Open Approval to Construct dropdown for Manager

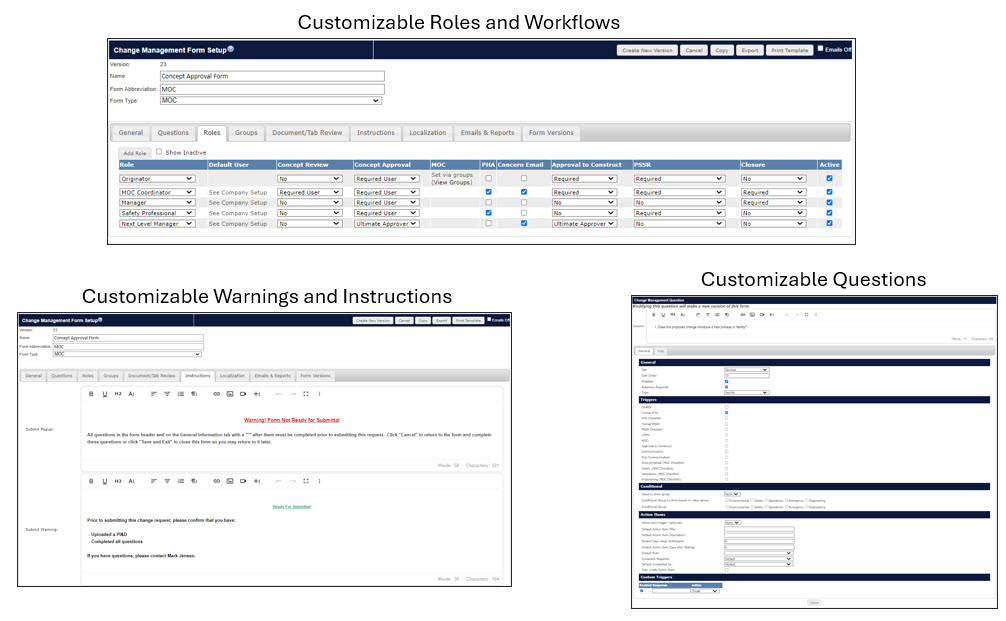pyautogui.click(x=584, y=203)
